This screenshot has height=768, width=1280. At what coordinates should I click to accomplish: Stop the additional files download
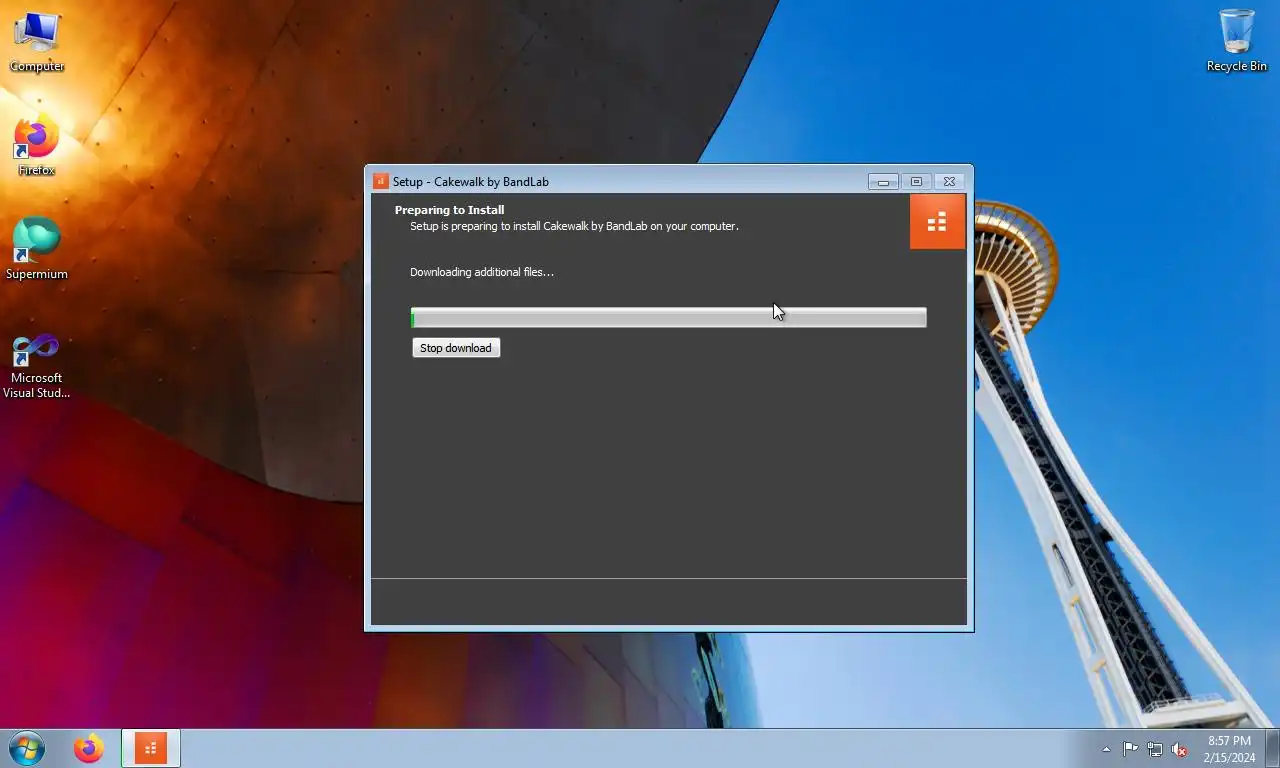[456, 348]
